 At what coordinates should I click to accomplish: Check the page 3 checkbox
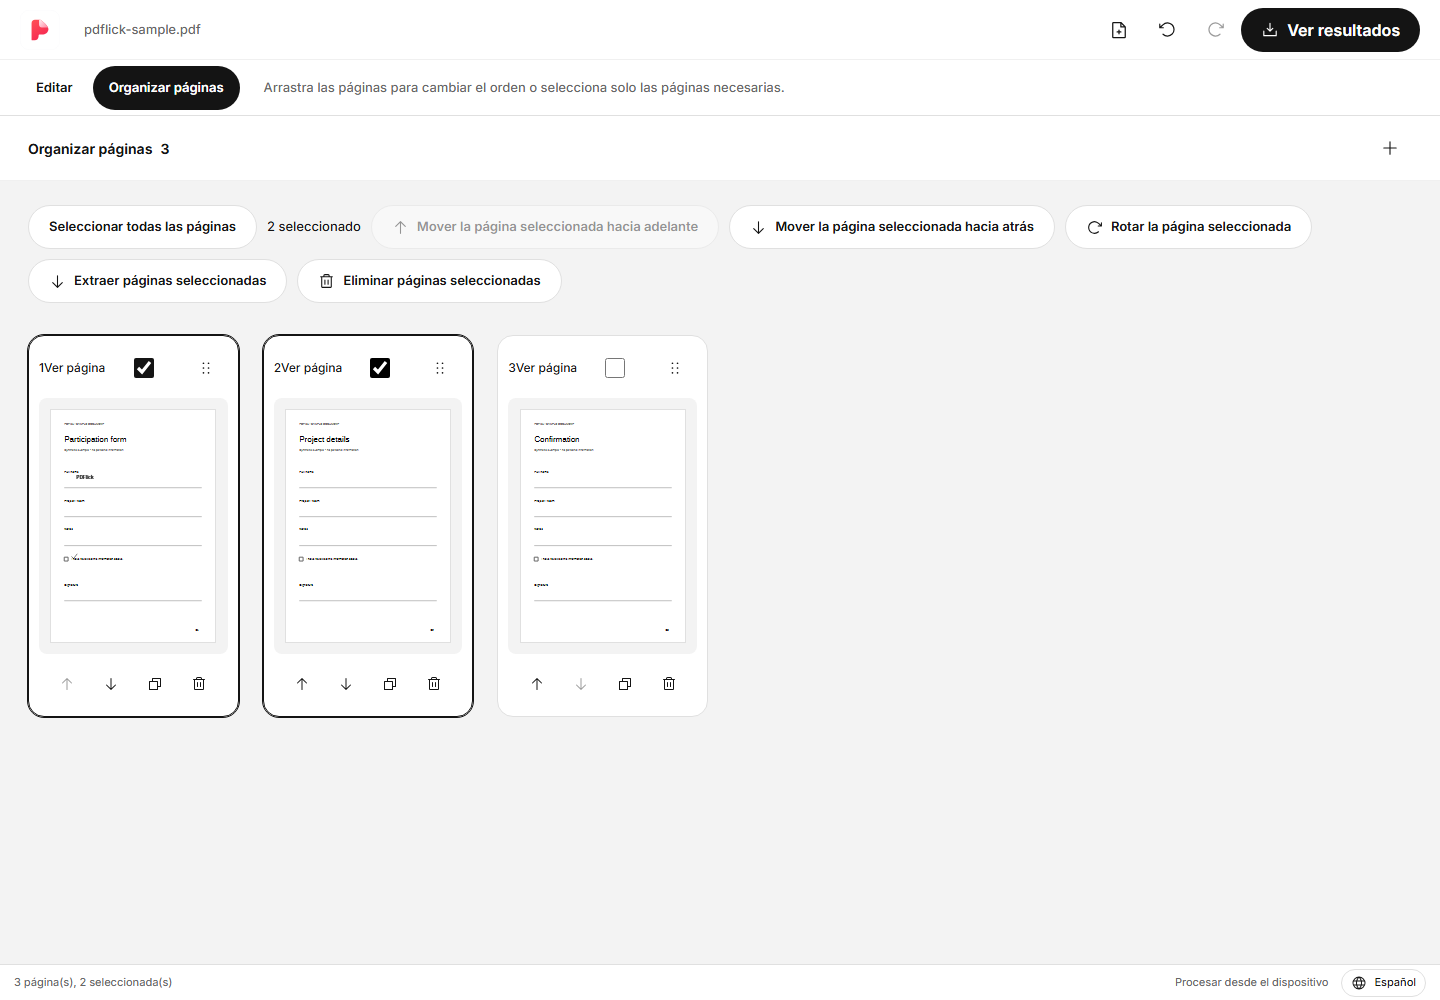[x=615, y=368]
